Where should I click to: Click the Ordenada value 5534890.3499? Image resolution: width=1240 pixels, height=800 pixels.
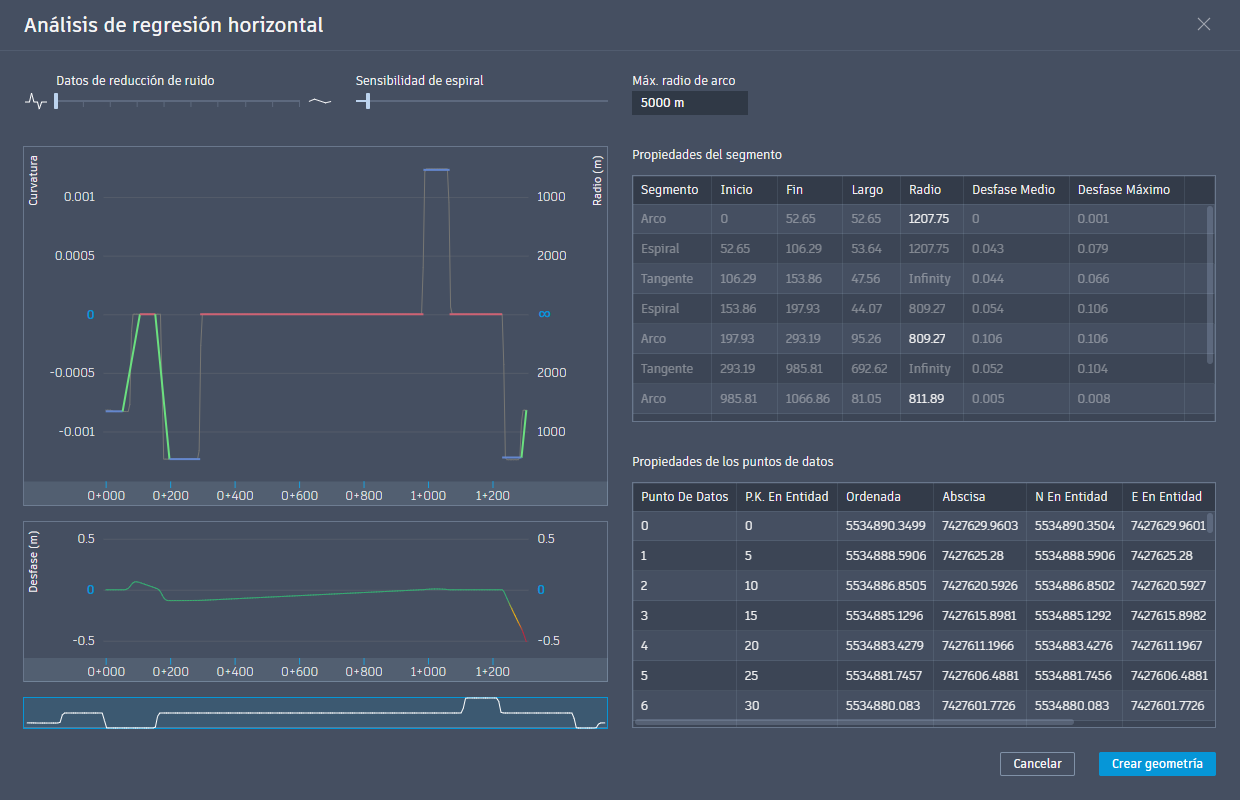tap(885, 526)
